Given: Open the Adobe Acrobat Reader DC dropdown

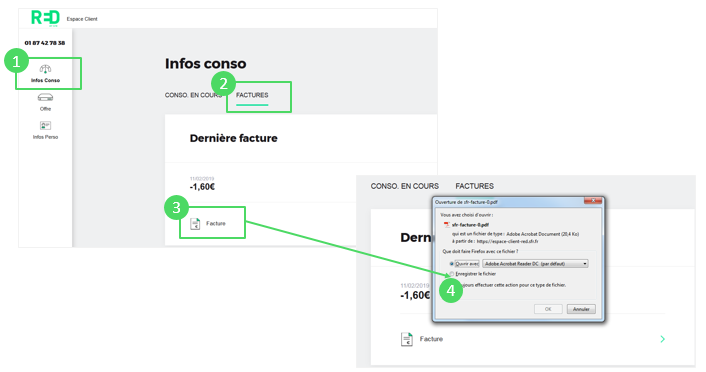Looking at the screenshot, I should pyautogui.click(x=535, y=263).
